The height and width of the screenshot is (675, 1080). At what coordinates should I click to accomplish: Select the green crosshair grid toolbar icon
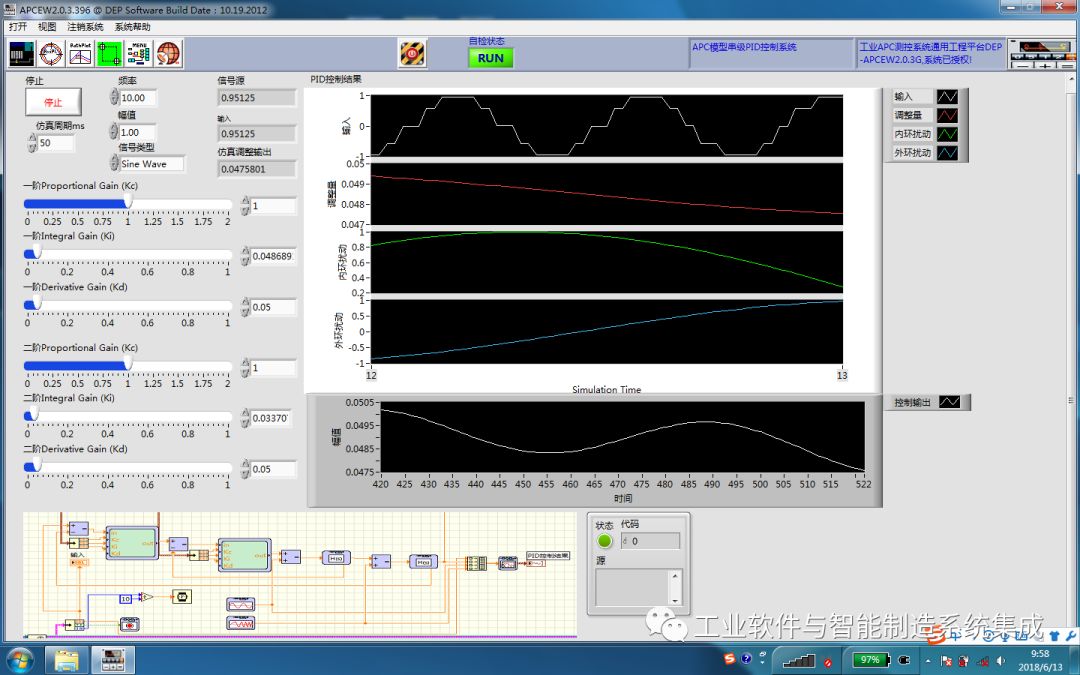coord(109,53)
